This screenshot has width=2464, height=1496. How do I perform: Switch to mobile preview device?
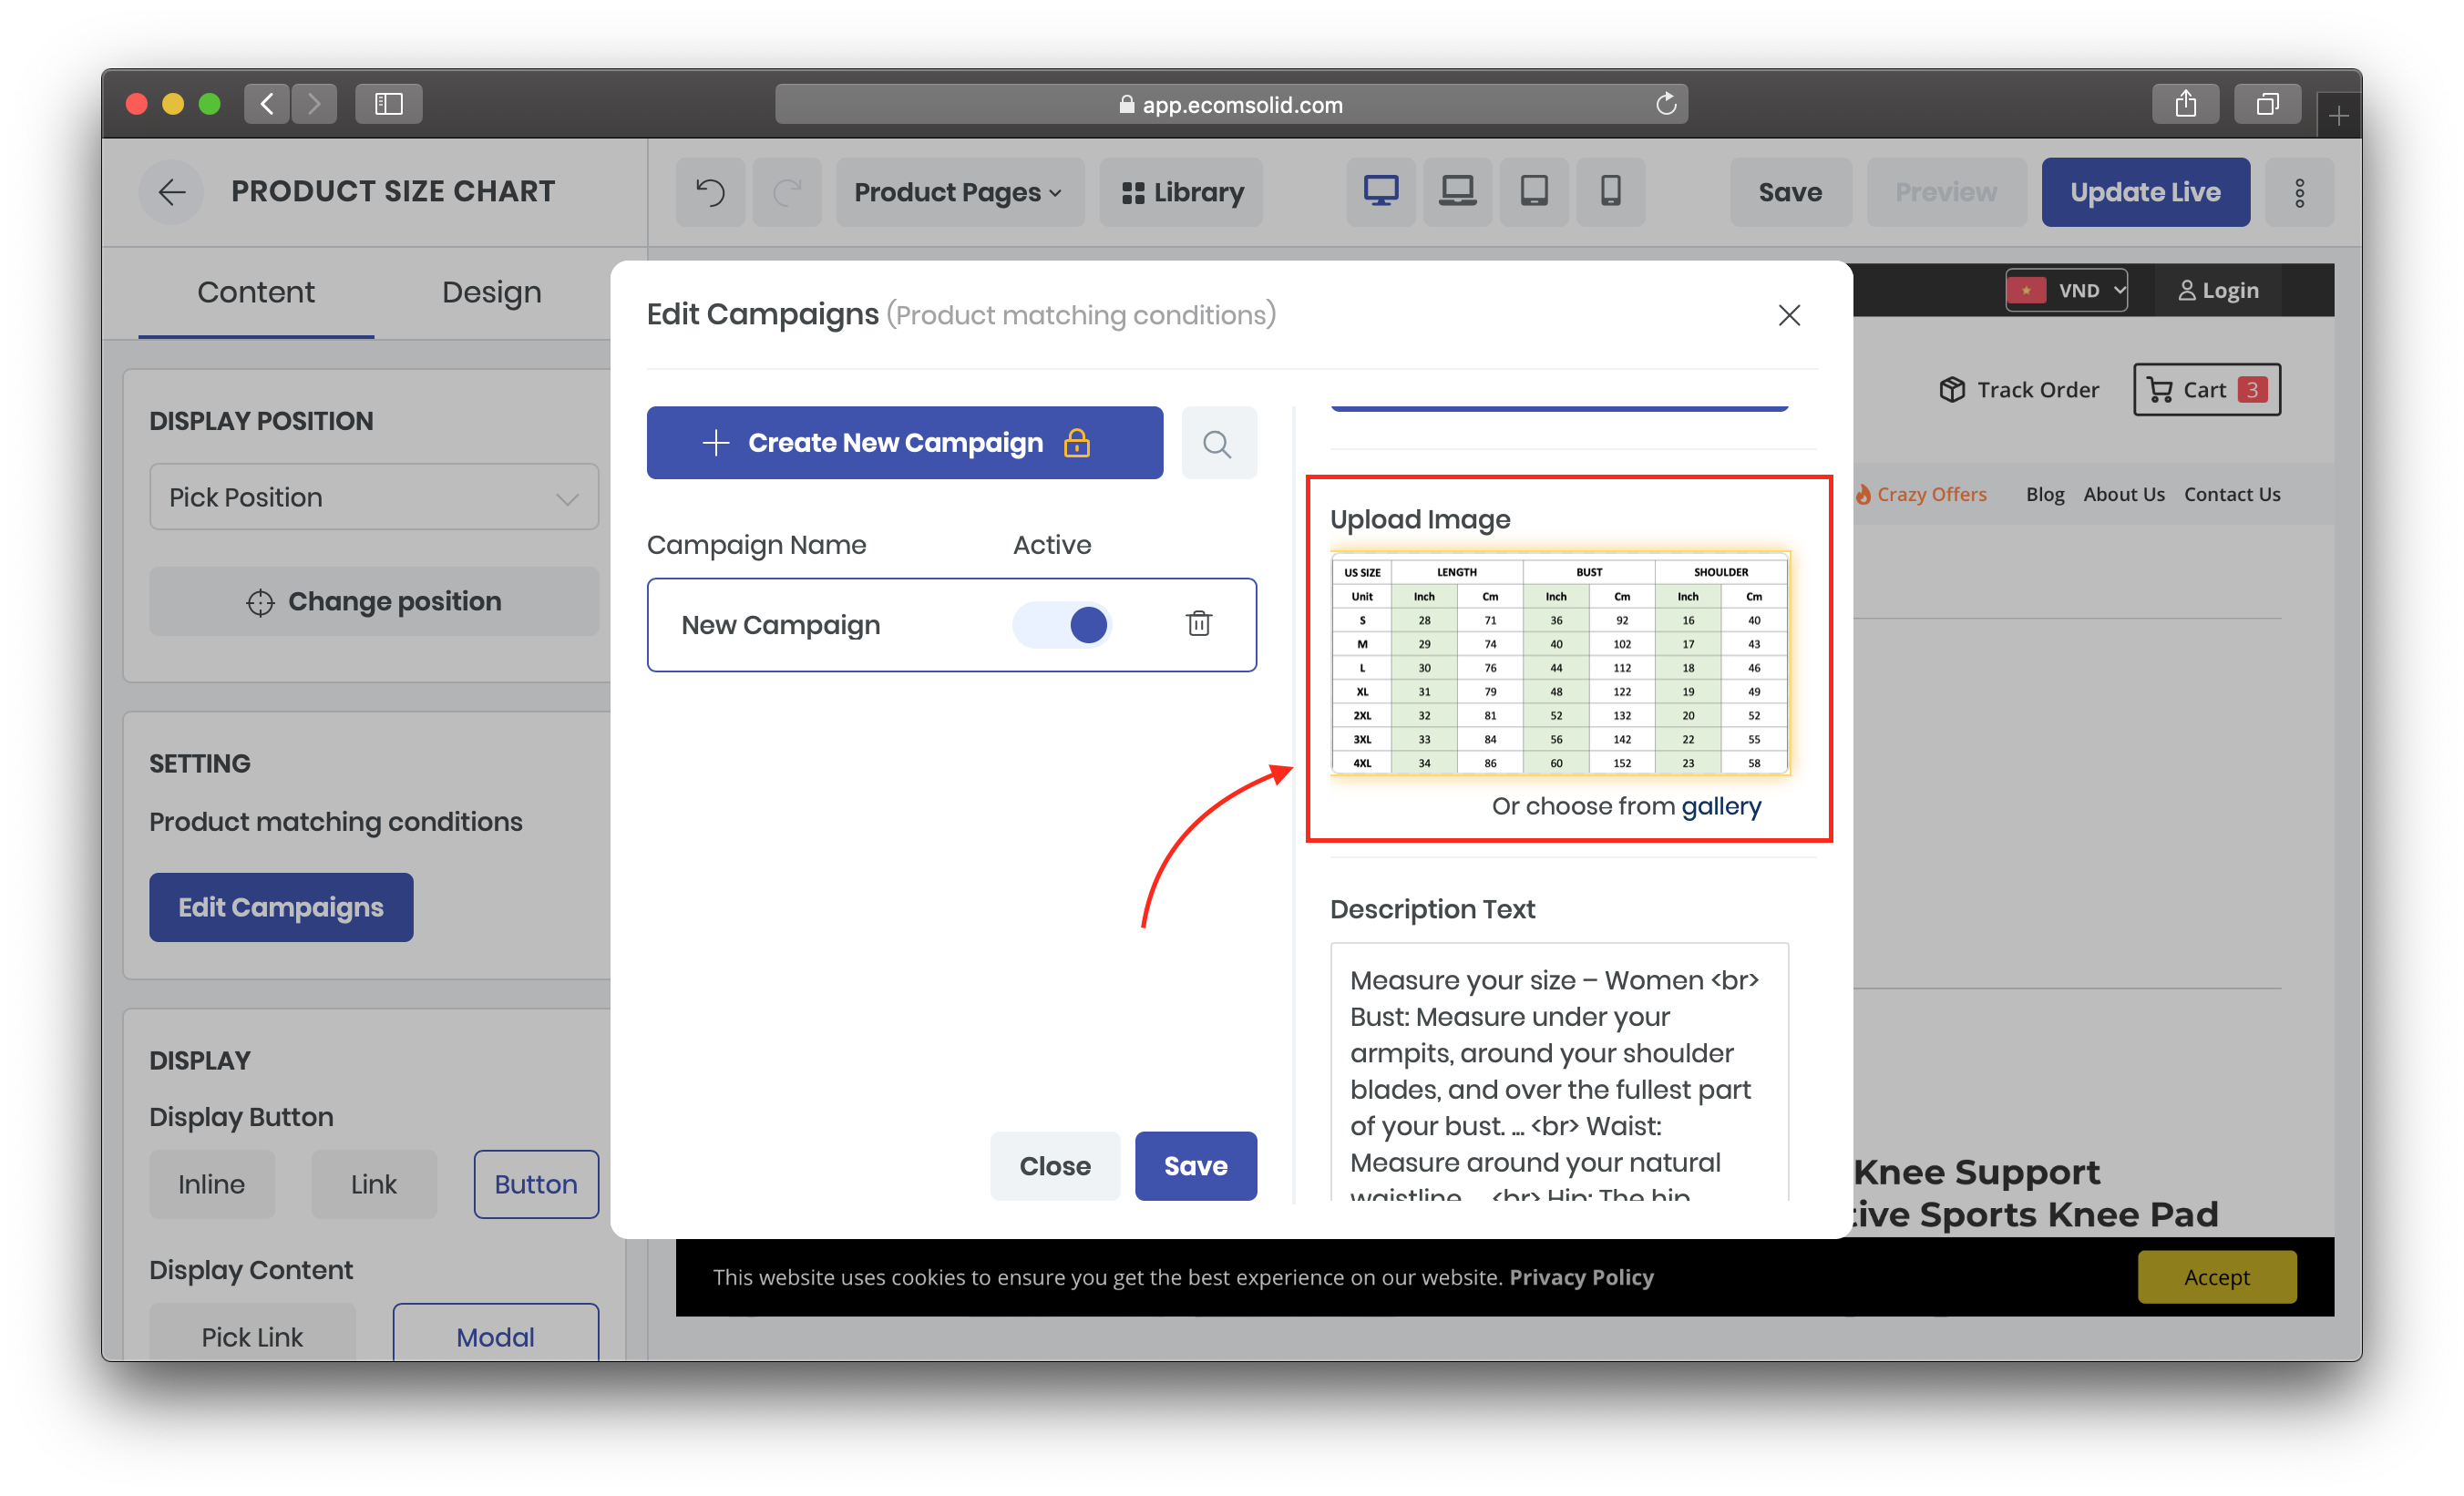[1610, 191]
